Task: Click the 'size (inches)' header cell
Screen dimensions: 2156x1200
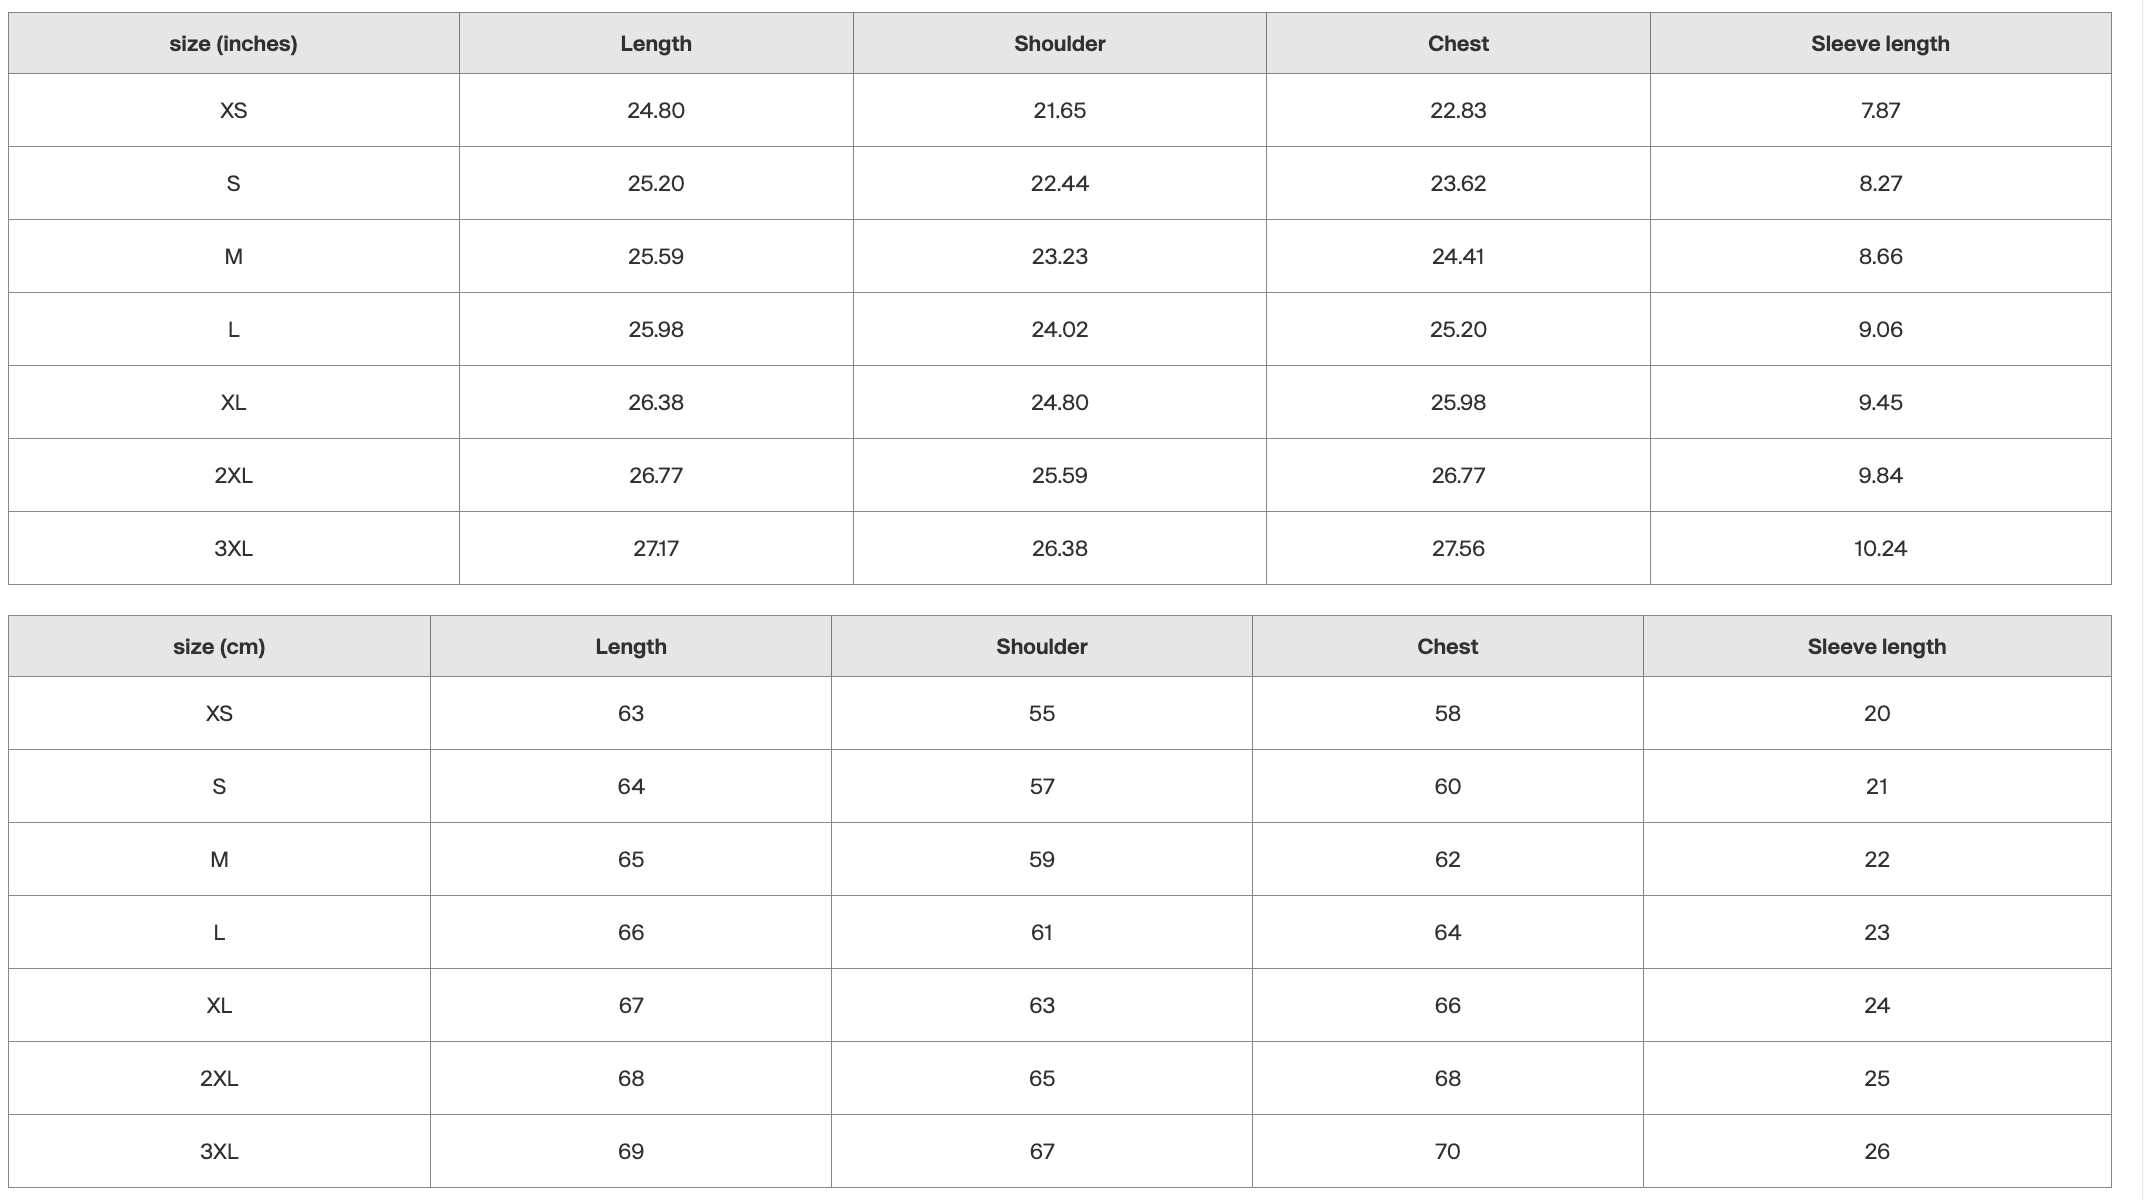Action: point(233,44)
